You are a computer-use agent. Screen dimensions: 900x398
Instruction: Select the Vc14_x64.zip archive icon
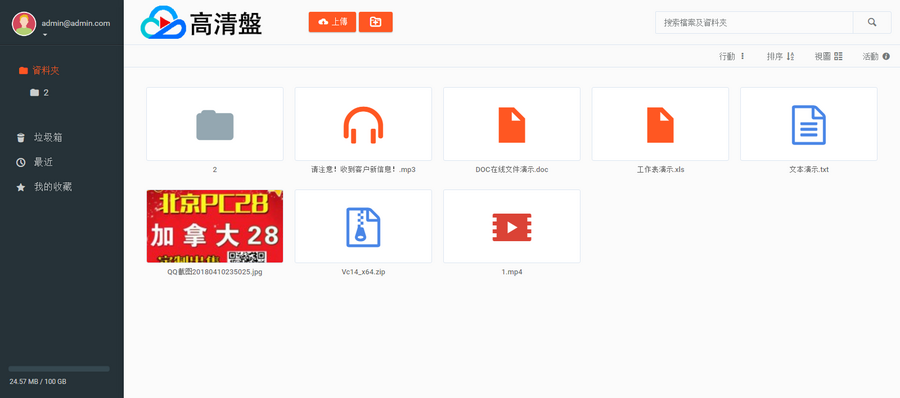[363, 227]
